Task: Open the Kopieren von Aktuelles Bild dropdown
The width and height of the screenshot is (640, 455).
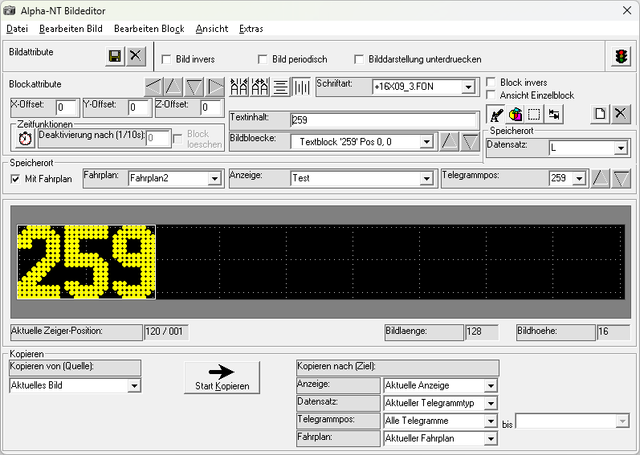Action: (x=134, y=386)
